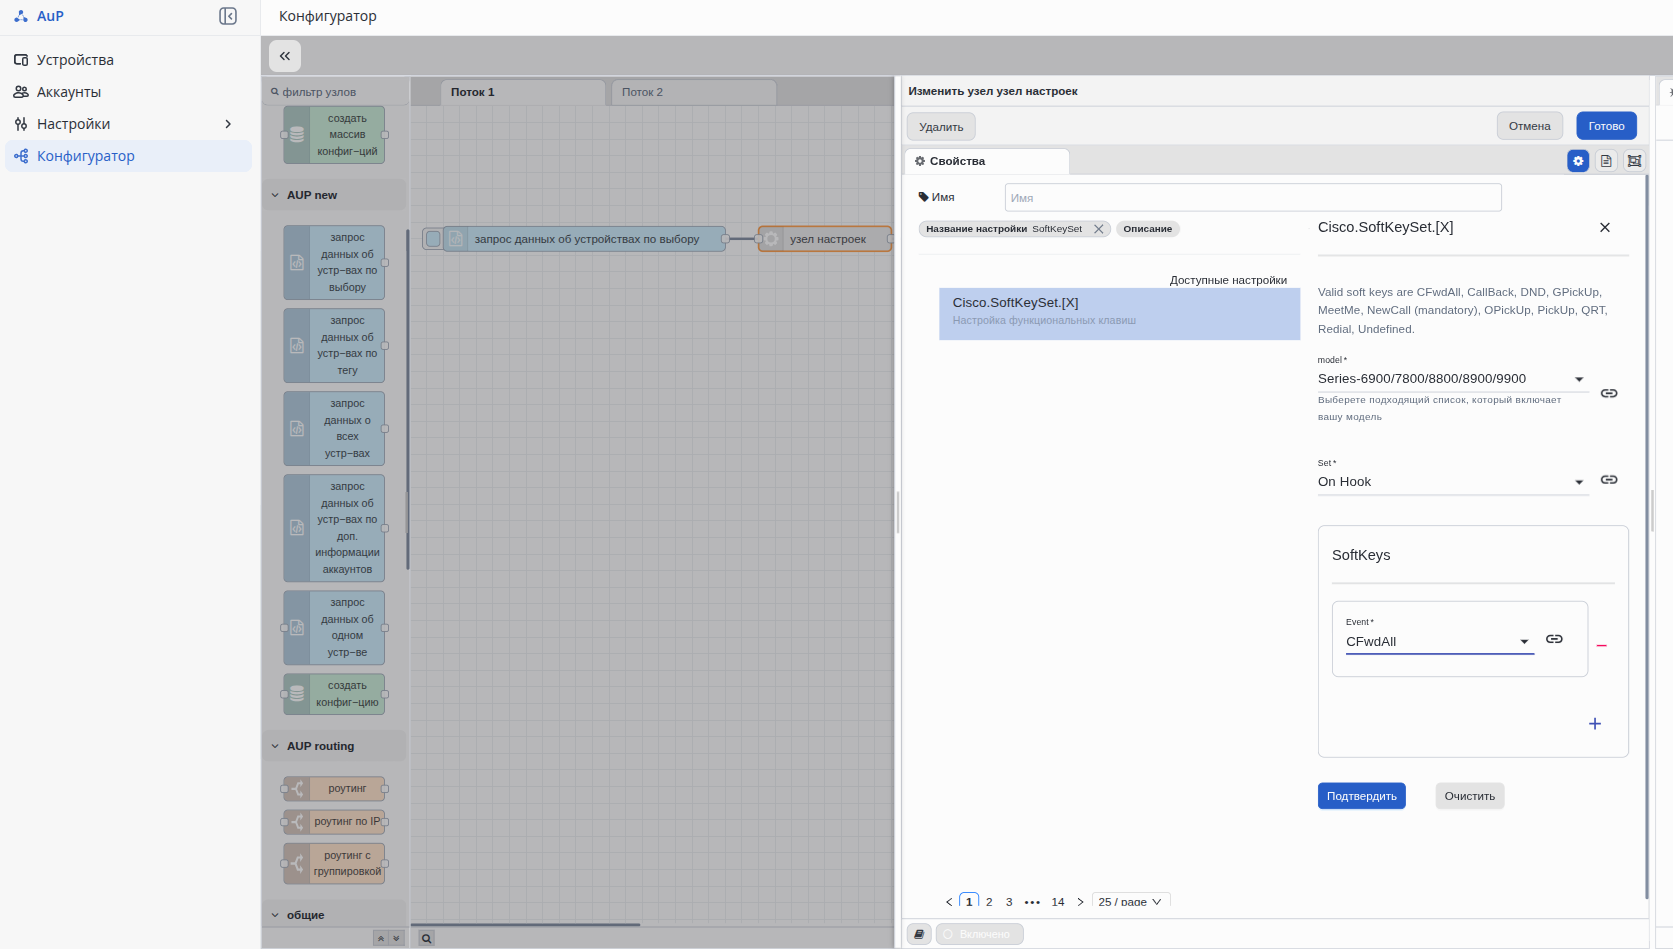The height and width of the screenshot is (949, 1673).
Task: Open the 25 / page size dropdown
Action: [1131, 902]
